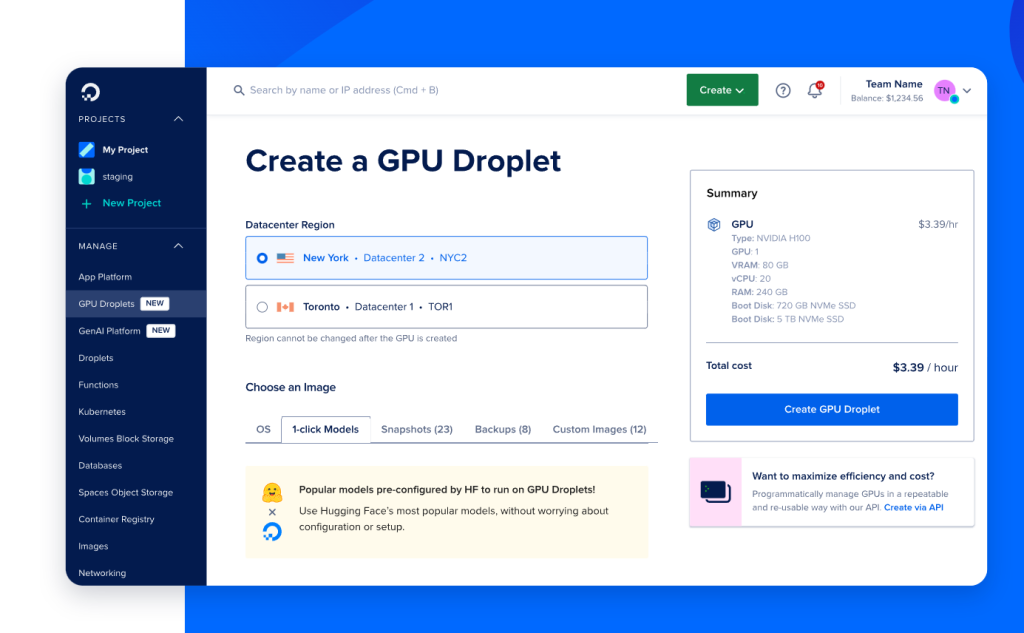
Task: Click the NEW badge next to GPU Droplets
Action: click(155, 304)
